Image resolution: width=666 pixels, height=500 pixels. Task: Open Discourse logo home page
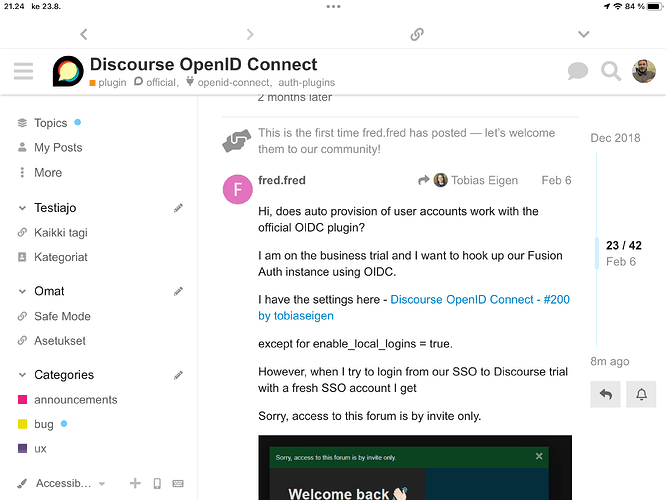[x=68, y=71]
